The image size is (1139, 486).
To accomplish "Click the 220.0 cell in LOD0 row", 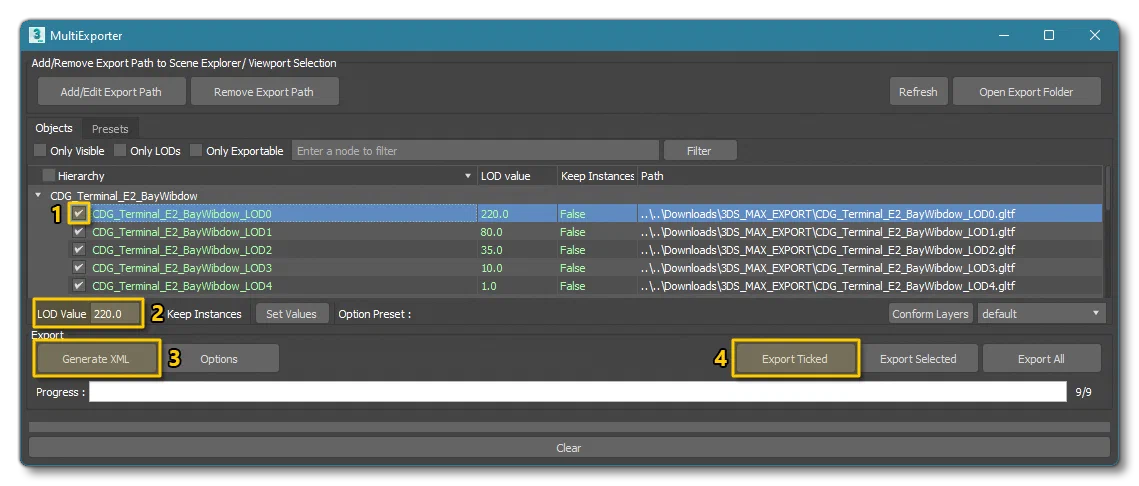I will coord(494,214).
